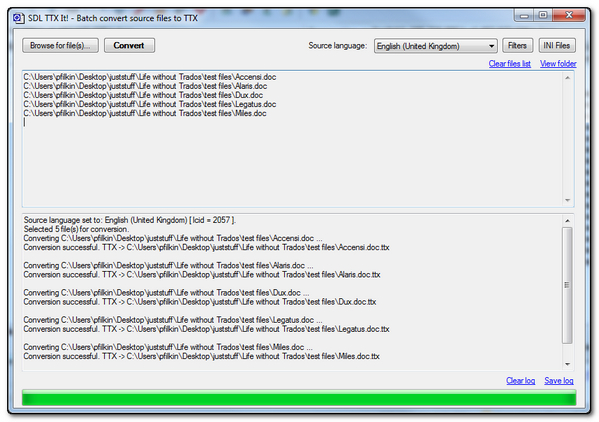Image resolution: width=599 pixels, height=422 pixels.
Task: Click the log panel up scroll arrow
Action: click(x=567, y=221)
